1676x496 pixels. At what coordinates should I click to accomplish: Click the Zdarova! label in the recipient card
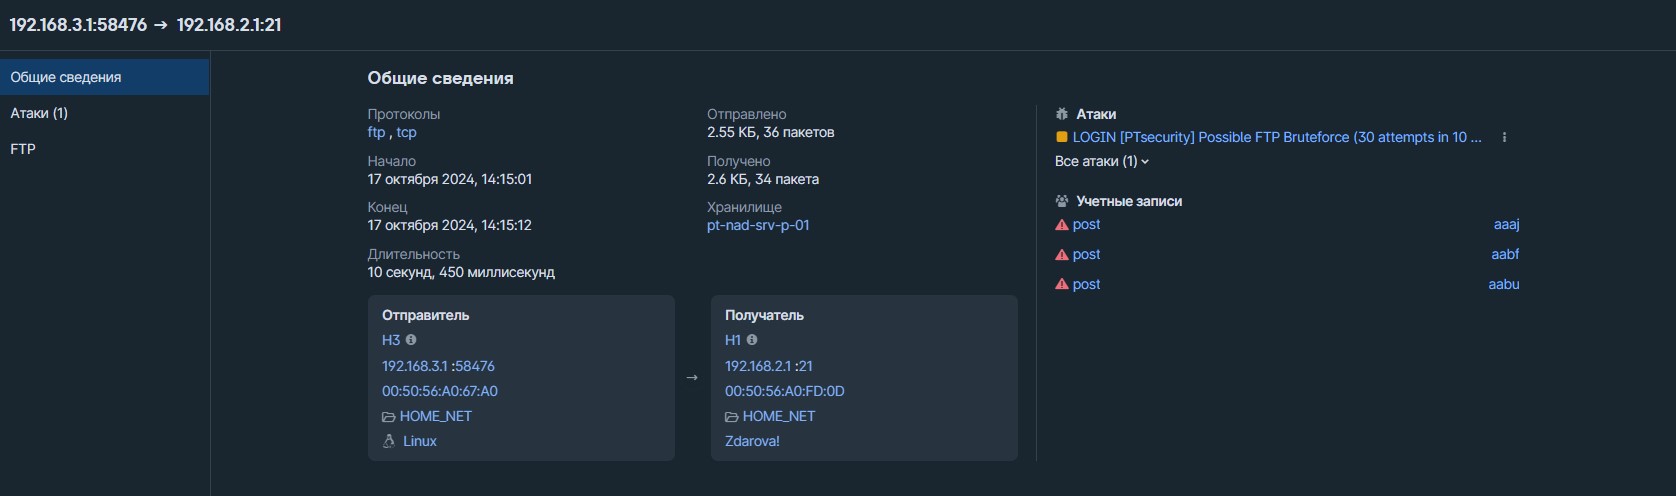point(752,441)
